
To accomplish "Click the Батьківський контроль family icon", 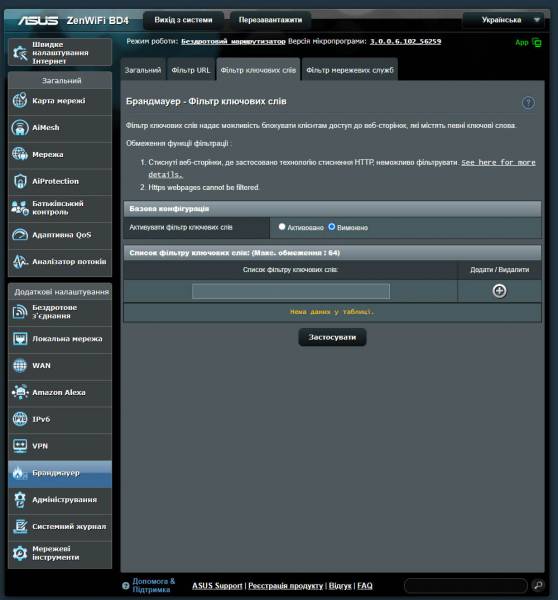I will click(20, 208).
